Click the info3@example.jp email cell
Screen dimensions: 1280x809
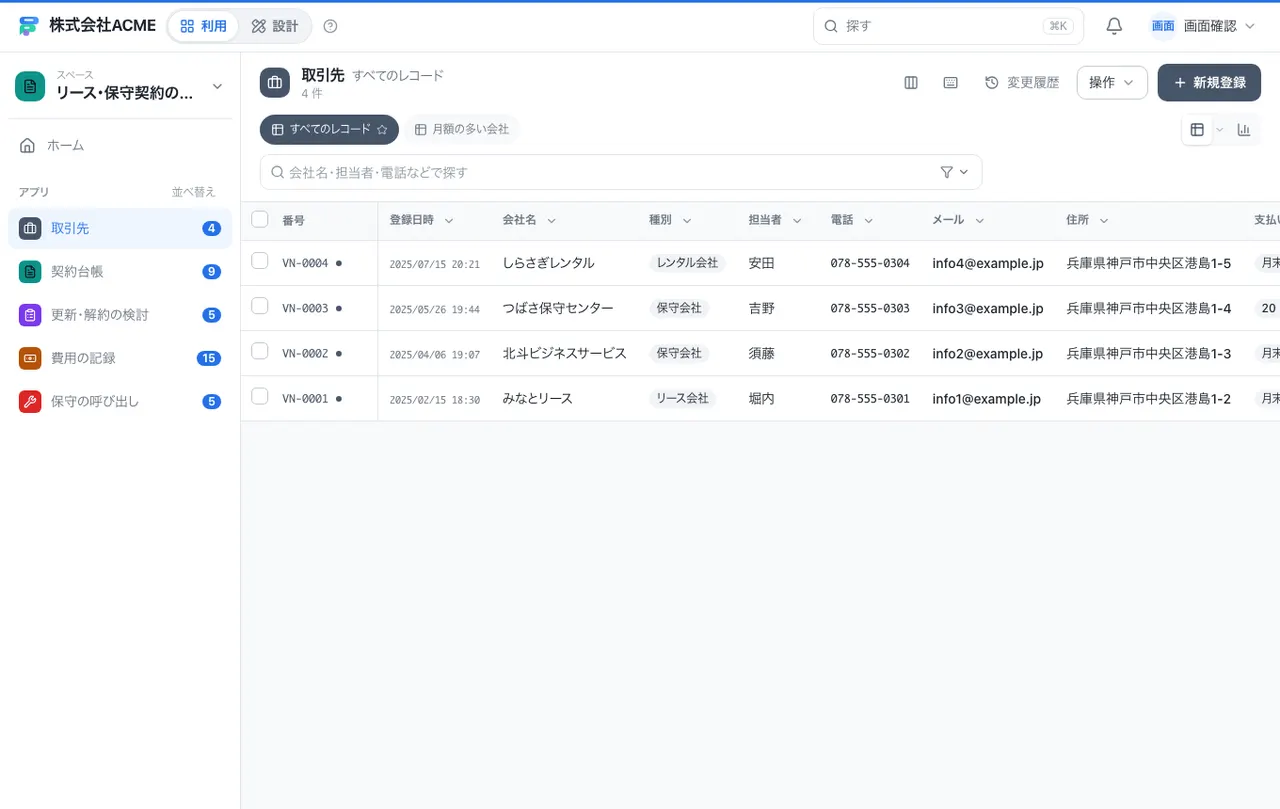[x=988, y=308]
